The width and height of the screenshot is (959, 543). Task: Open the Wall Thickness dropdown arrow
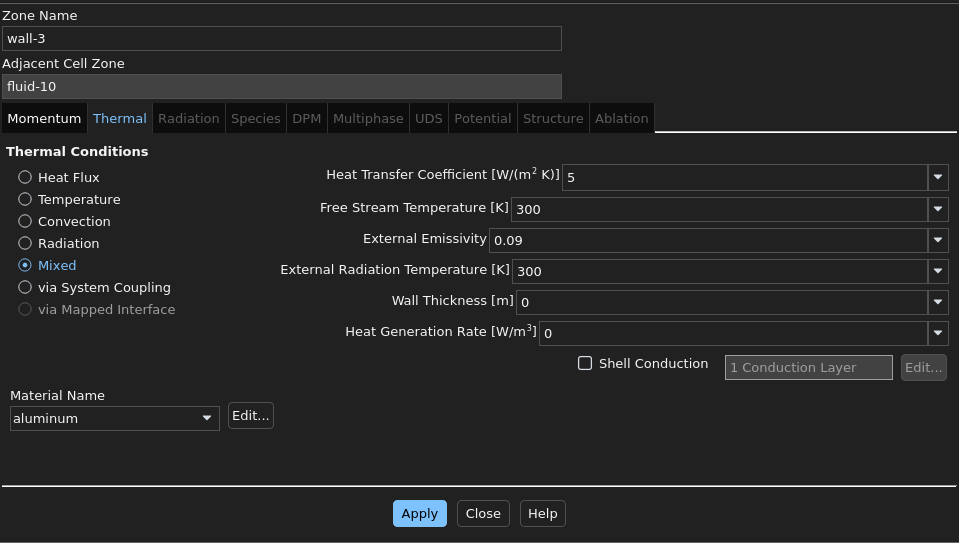pos(937,302)
